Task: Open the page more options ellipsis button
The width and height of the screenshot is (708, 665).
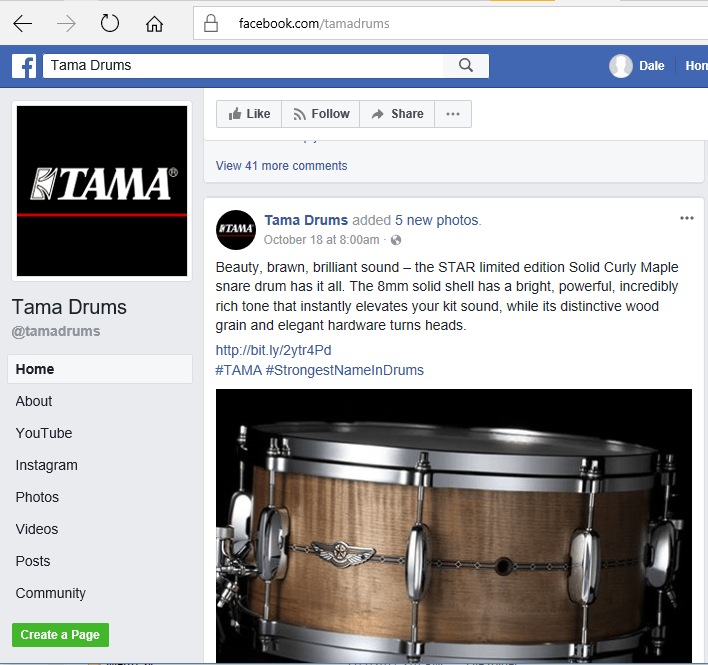Action: pyautogui.click(x=453, y=114)
